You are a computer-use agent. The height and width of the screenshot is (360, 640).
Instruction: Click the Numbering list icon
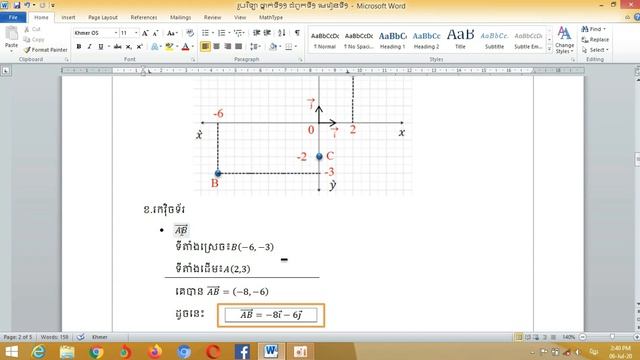point(221,33)
